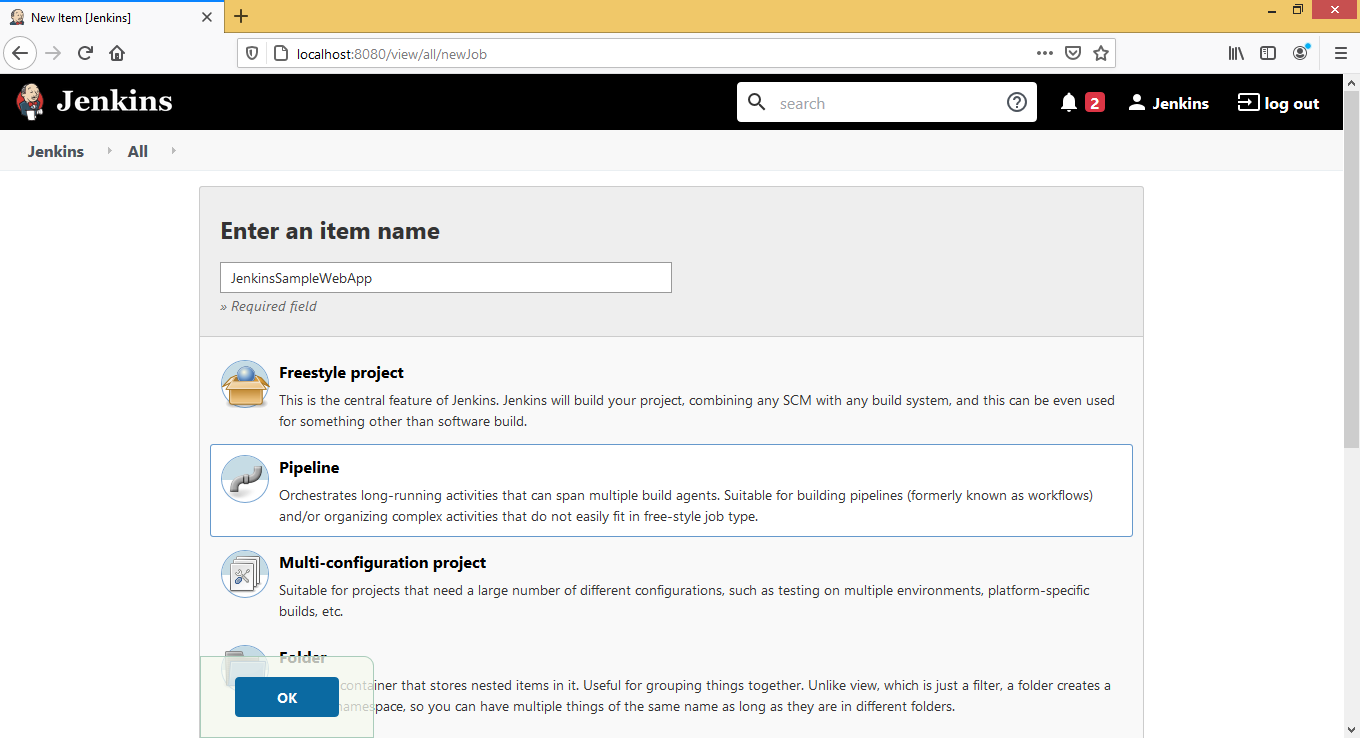Save page to Pocket icon
1360x738 pixels.
pyautogui.click(x=1072, y=53)
